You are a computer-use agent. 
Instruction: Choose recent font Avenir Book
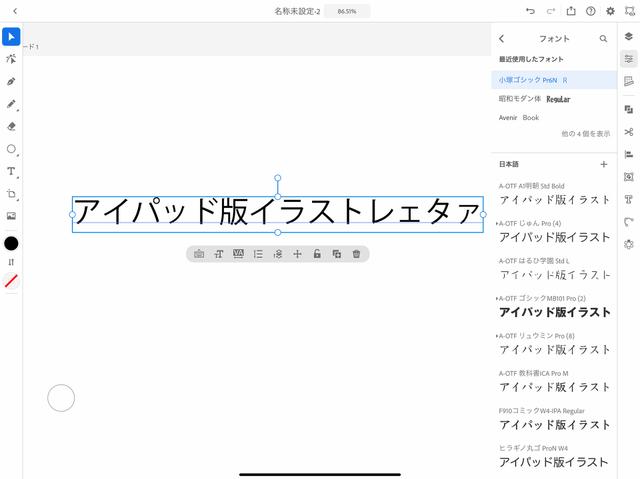click(x=554, y=118)
